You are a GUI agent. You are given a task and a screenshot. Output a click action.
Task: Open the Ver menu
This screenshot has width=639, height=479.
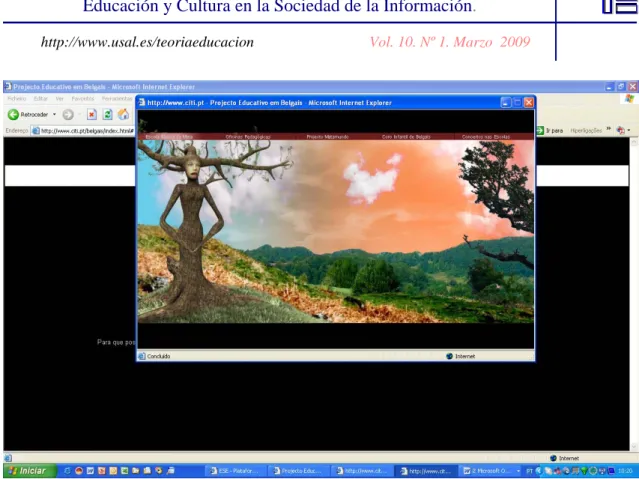click(59, 99)
